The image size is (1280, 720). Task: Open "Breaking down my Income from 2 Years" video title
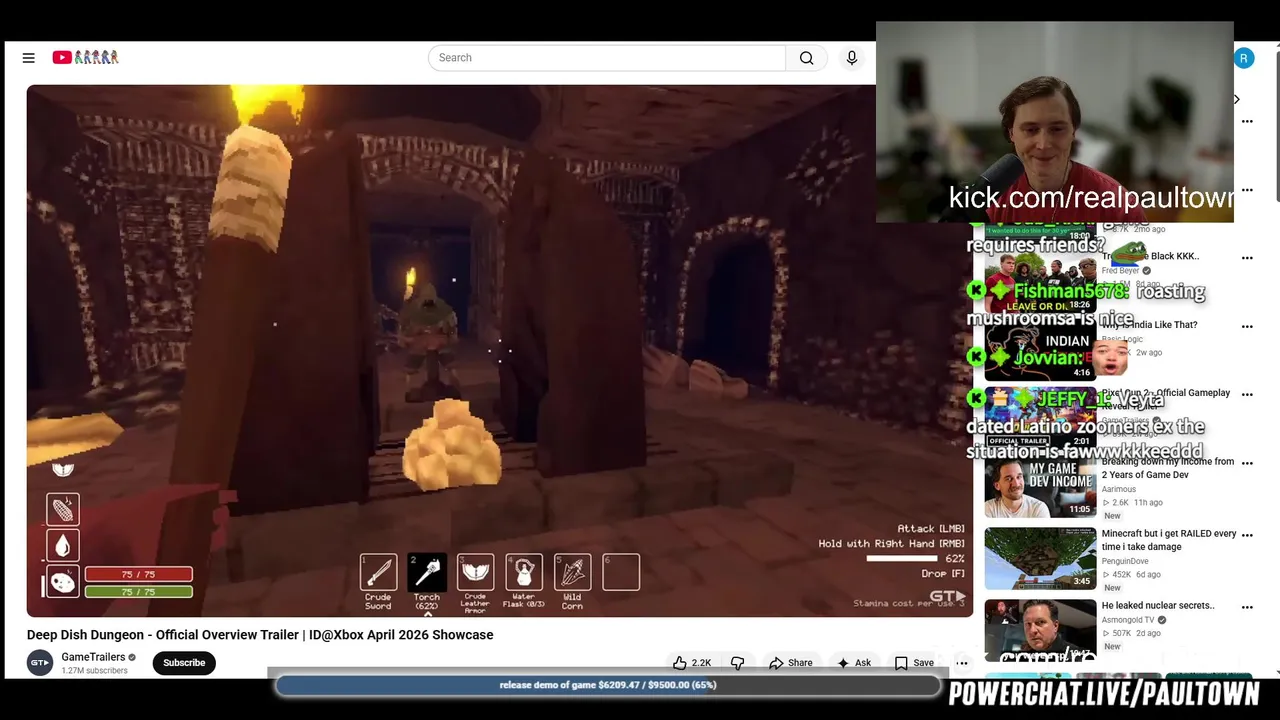(1168, 468)
